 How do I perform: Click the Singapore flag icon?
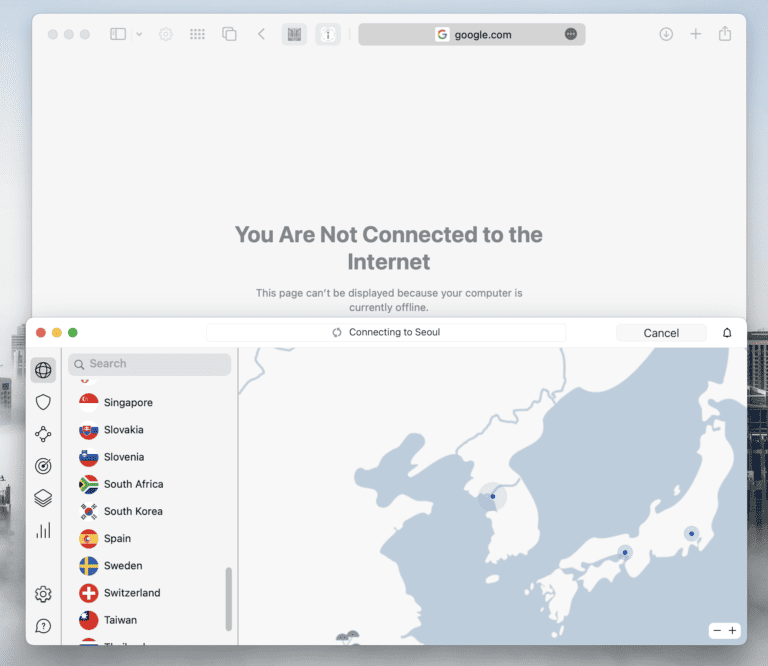[89, 403]
